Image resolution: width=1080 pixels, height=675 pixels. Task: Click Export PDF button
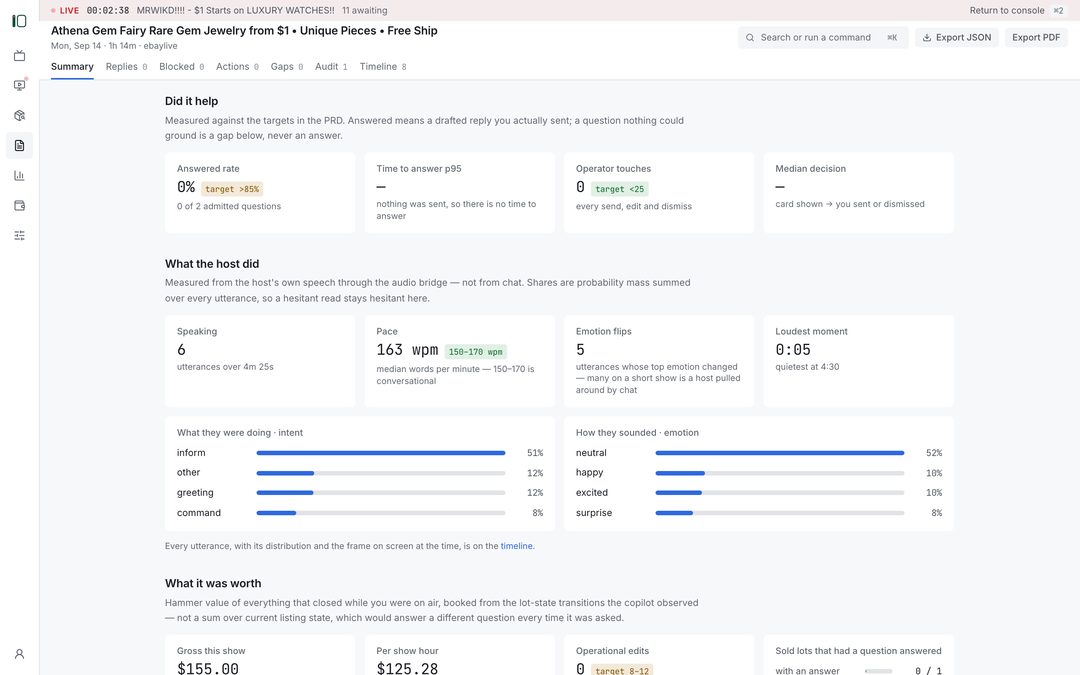[1036, 37]
